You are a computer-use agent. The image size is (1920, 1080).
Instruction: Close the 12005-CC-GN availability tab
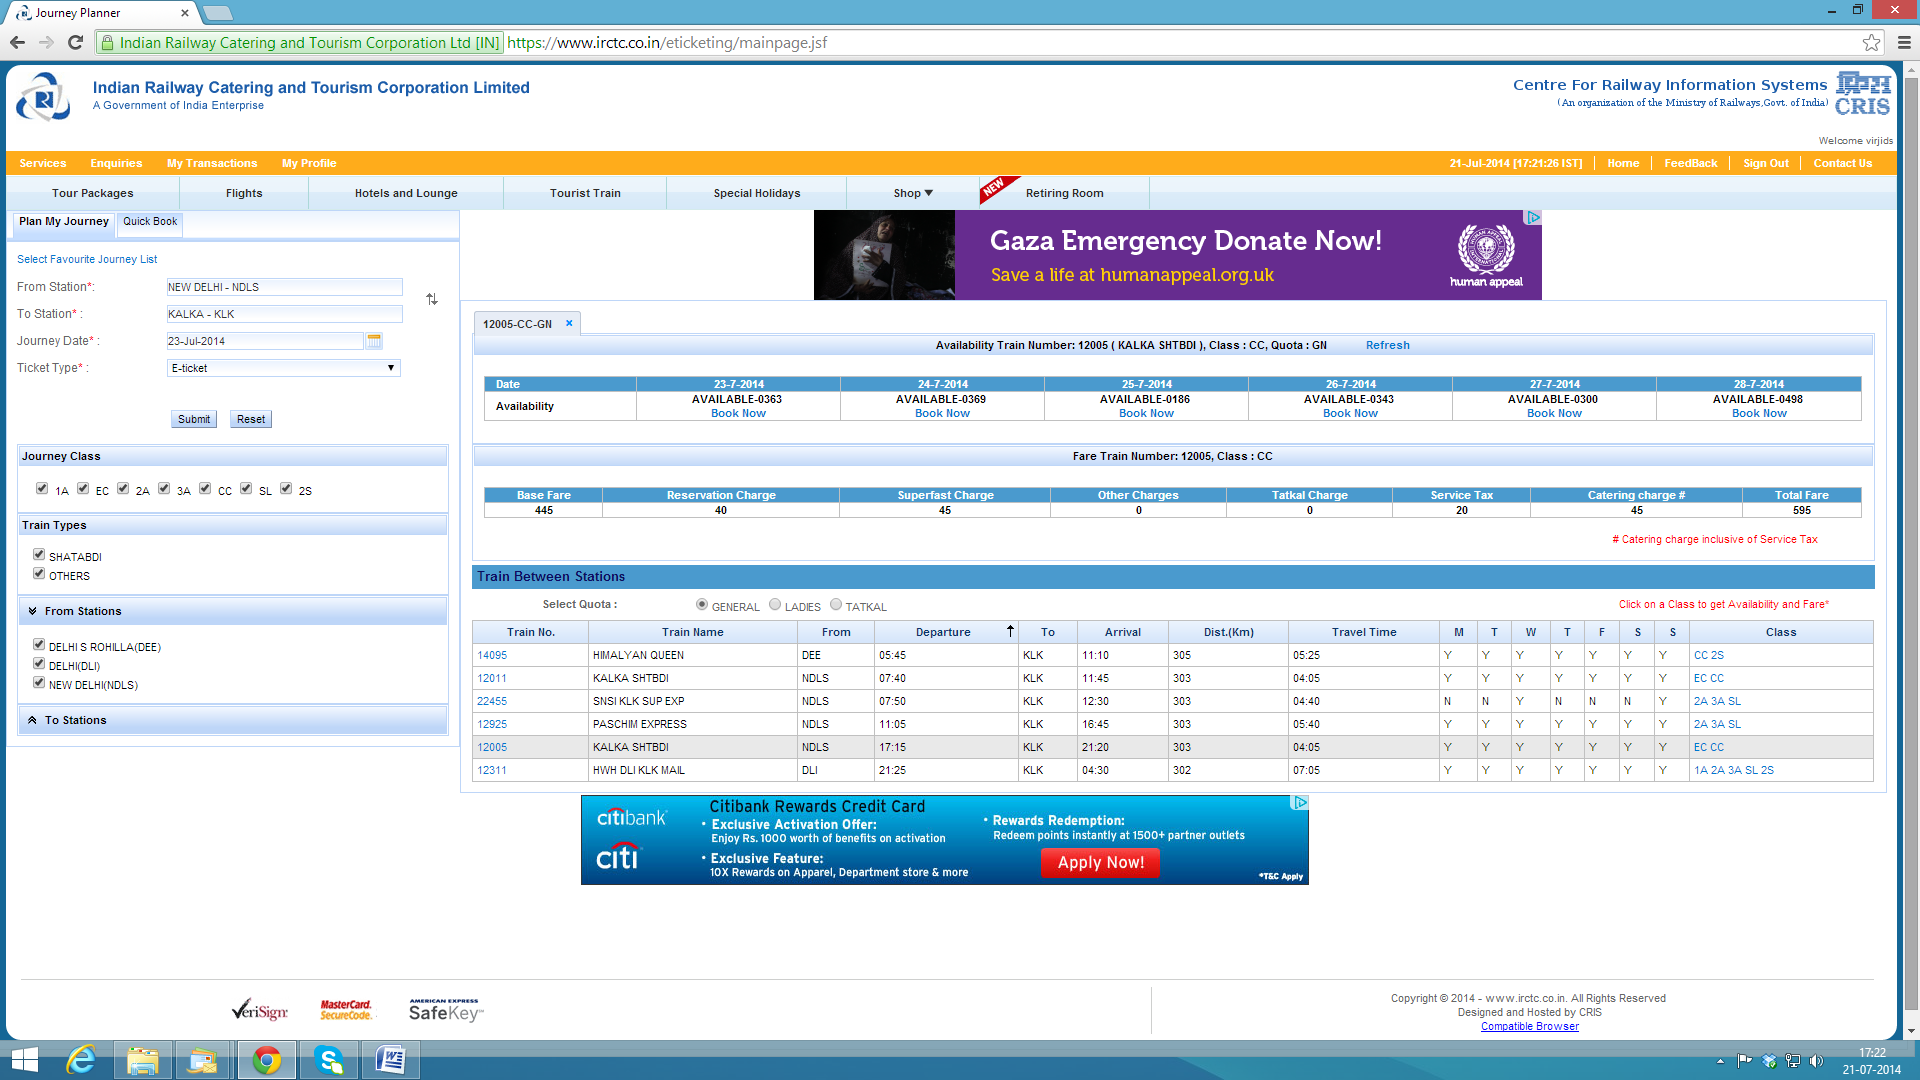tap(569, 323)
